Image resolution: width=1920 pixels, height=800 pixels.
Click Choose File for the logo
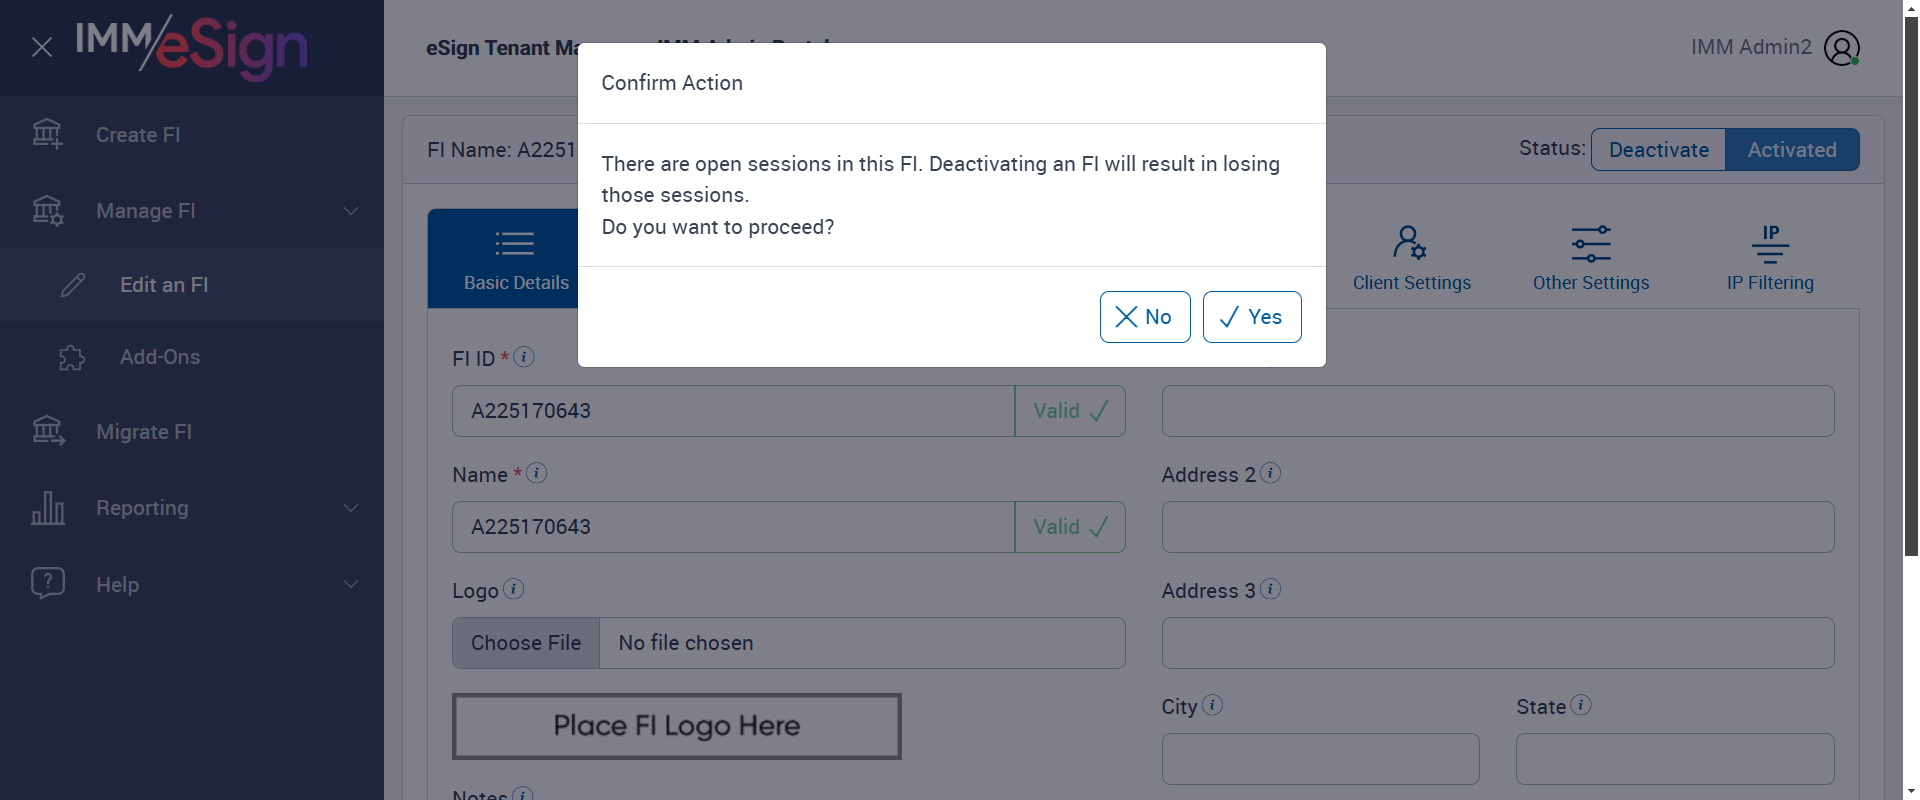(x=526, y=643)
